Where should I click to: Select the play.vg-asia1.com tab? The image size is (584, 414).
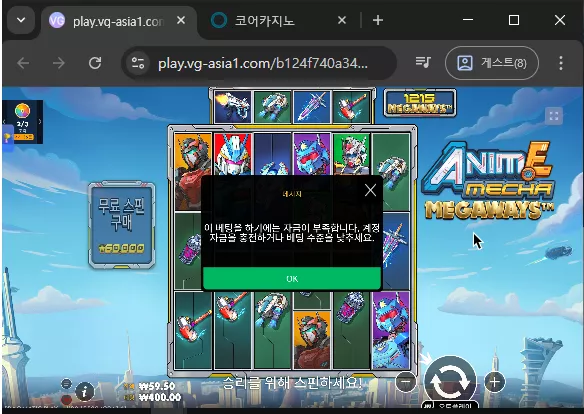118,20
